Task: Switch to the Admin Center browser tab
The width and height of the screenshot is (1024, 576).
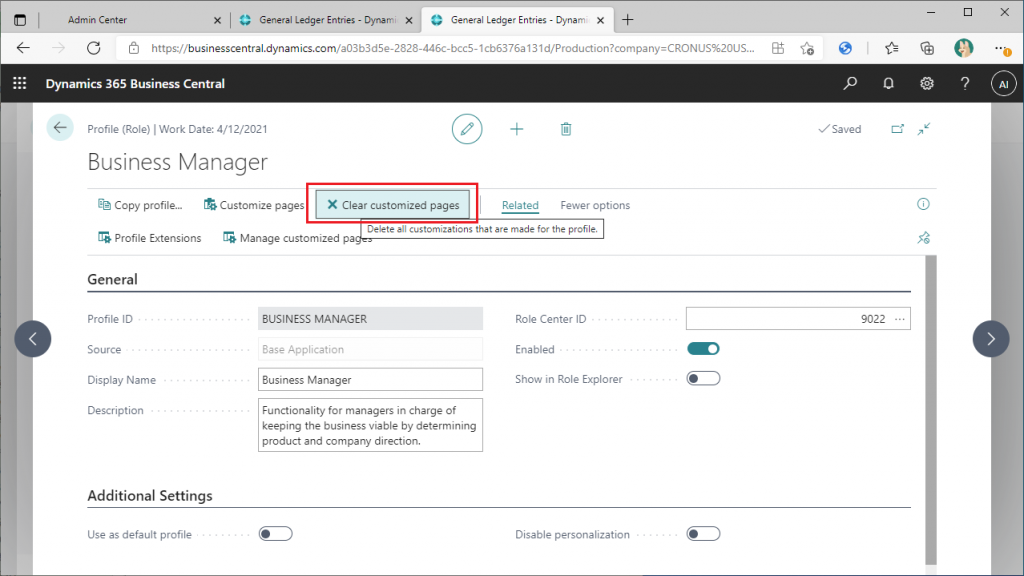Action: [97, 20]
